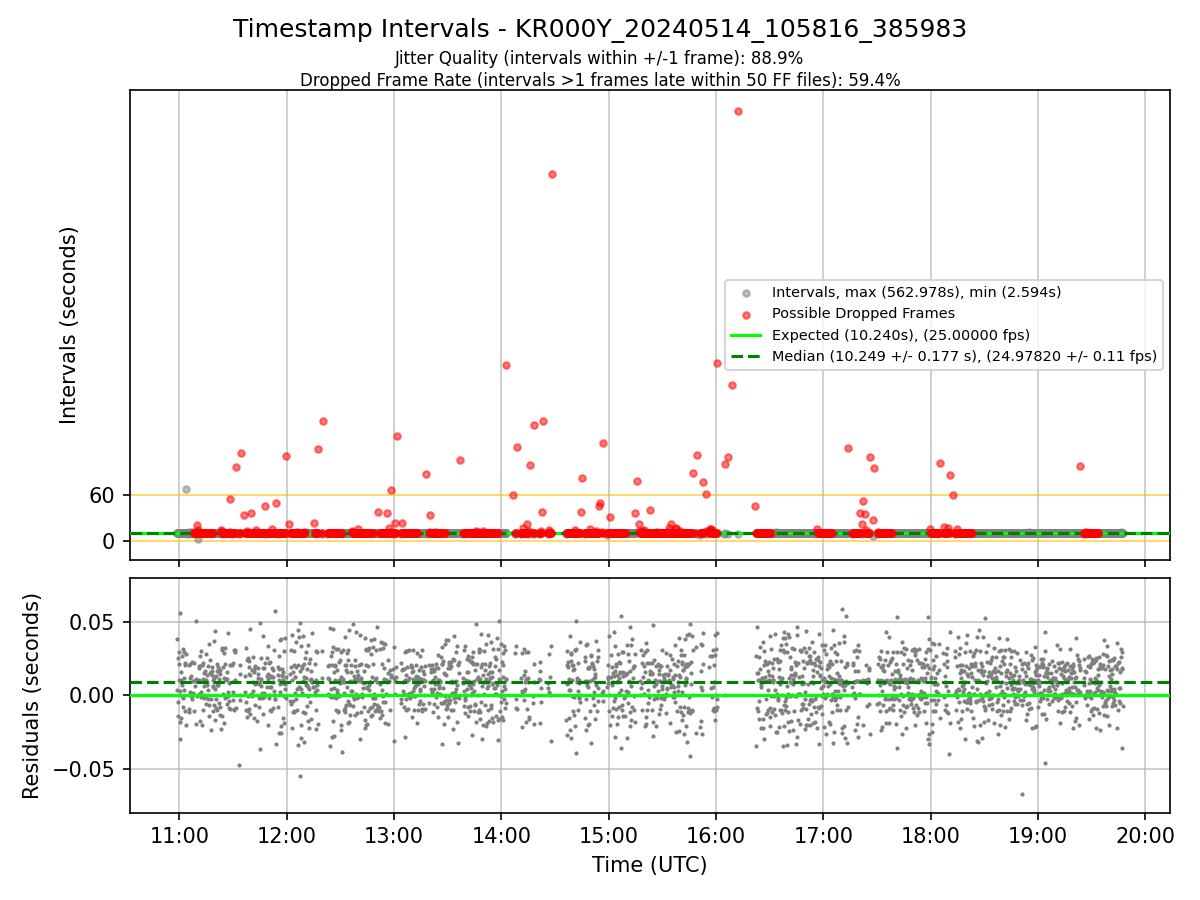Click the 'Time (UTC)' x-axis label
Viewport: 1200px width, 900px height.
point(649,865)
